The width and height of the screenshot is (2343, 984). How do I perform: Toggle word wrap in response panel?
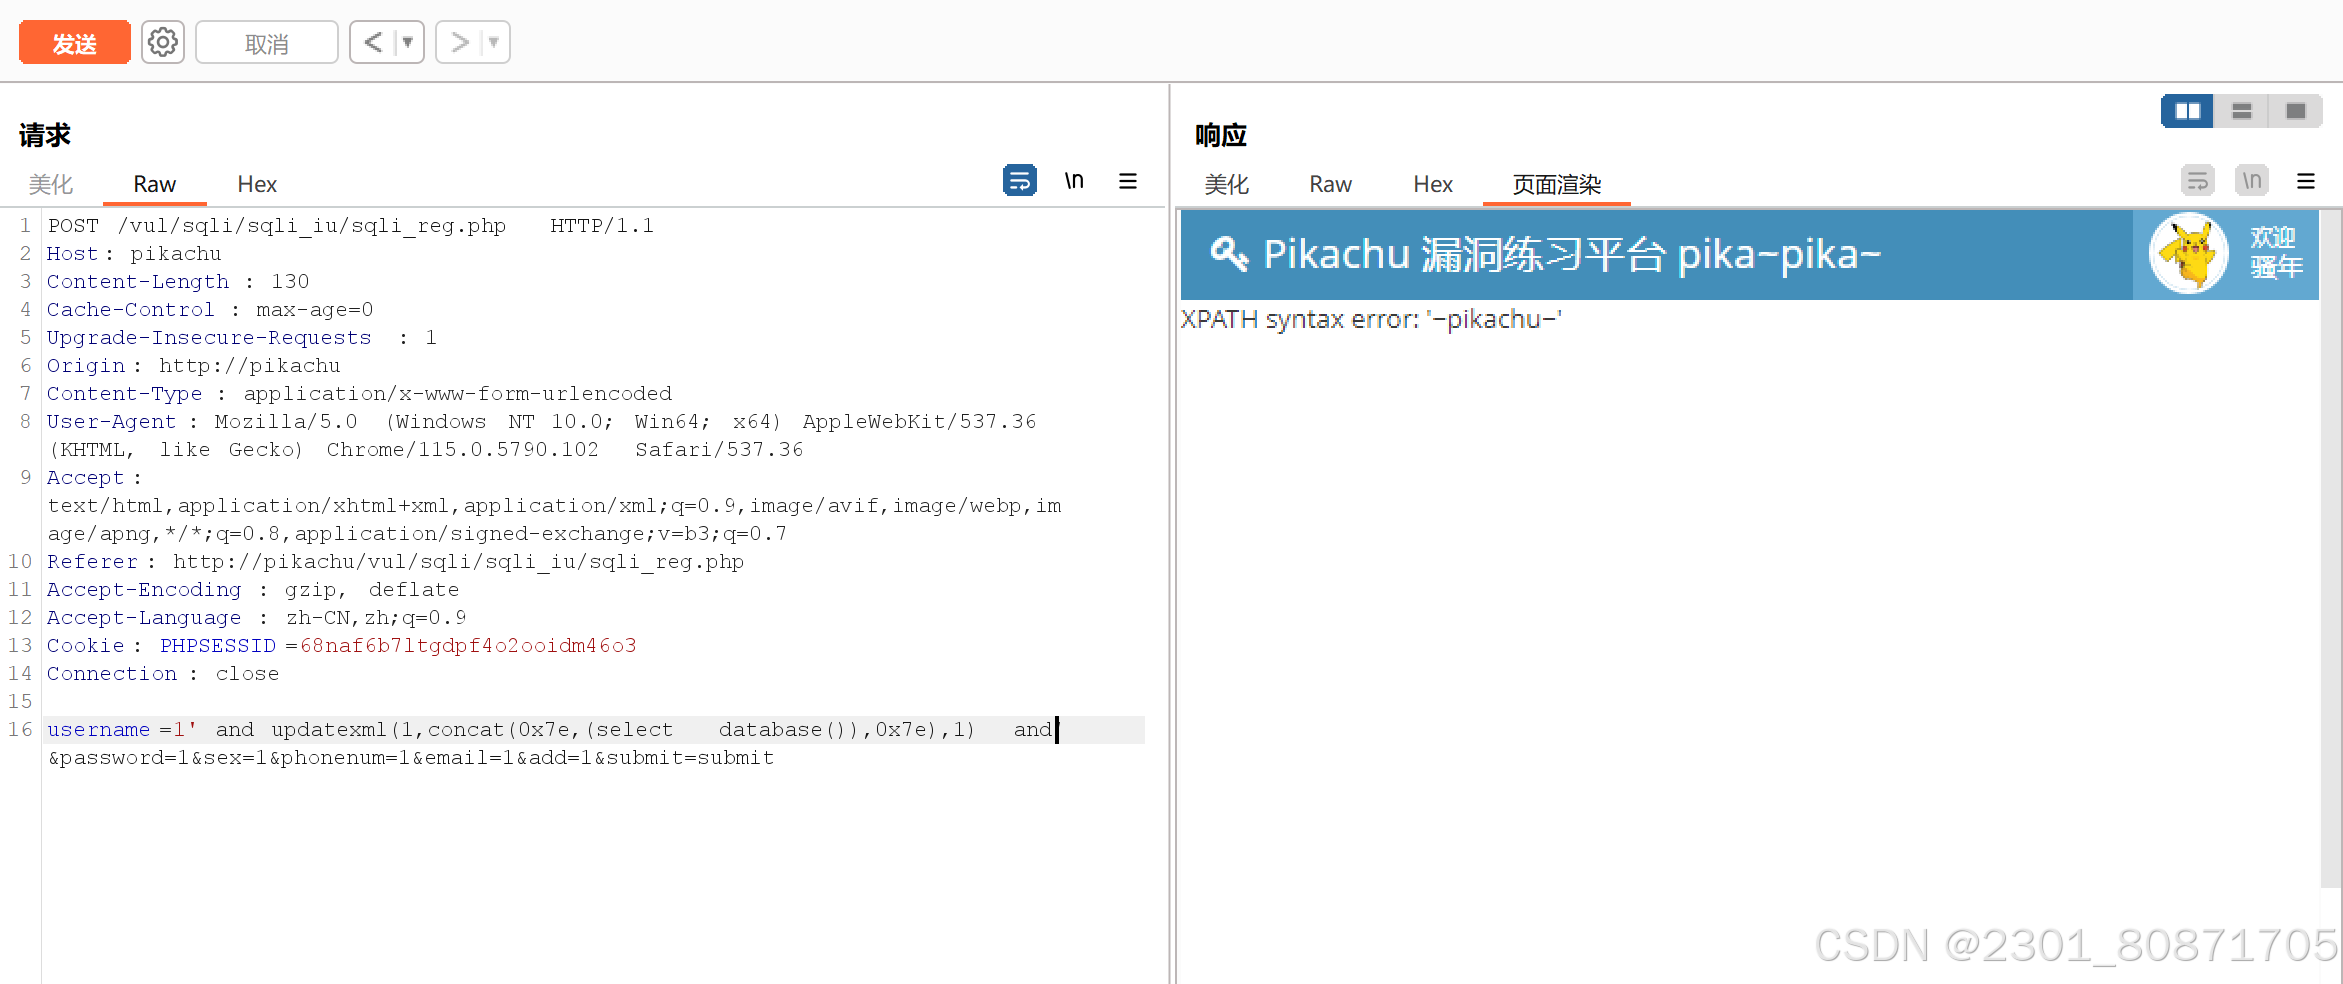point(2198,181)
